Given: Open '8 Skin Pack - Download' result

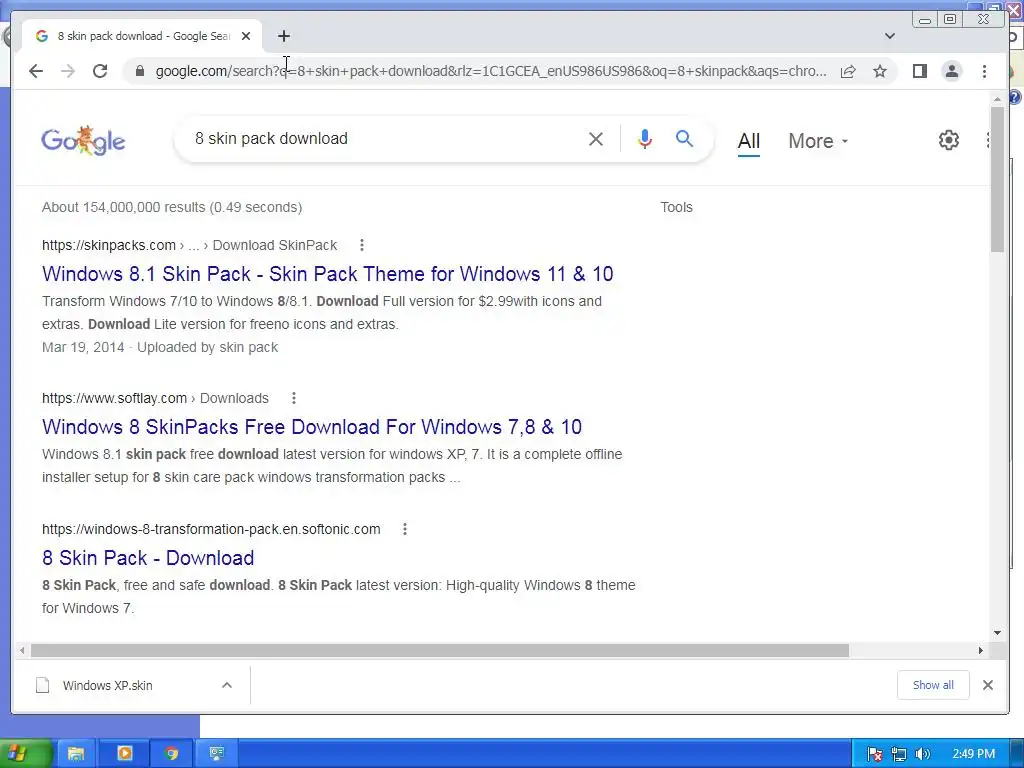Looking at the screenshot, I should pyautogui.click(x=148, y=558).
